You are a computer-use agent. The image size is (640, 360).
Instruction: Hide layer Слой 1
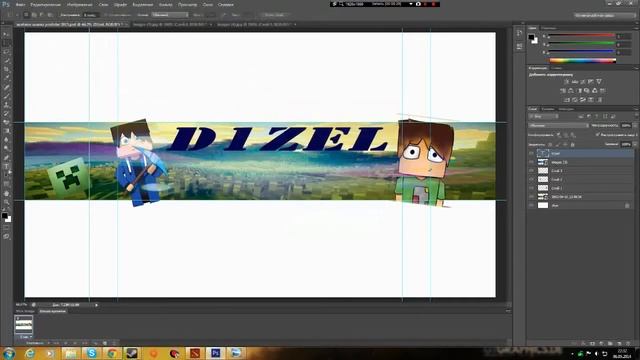531,188
